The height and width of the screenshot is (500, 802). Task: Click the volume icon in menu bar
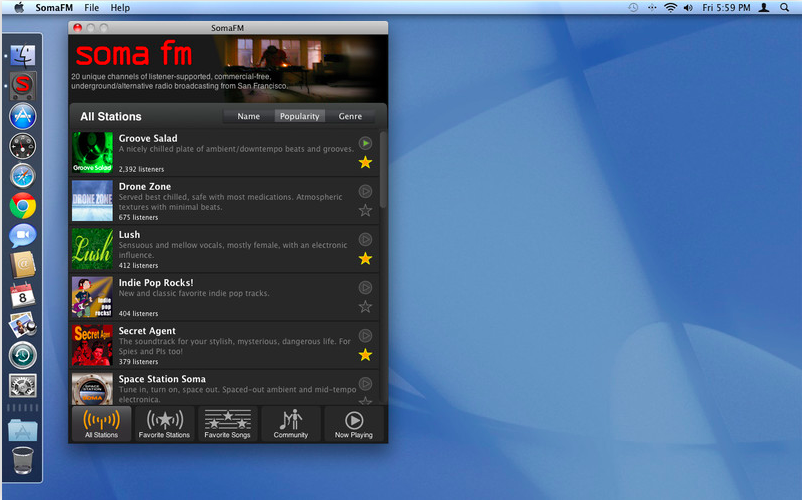(x=688, y=8)
